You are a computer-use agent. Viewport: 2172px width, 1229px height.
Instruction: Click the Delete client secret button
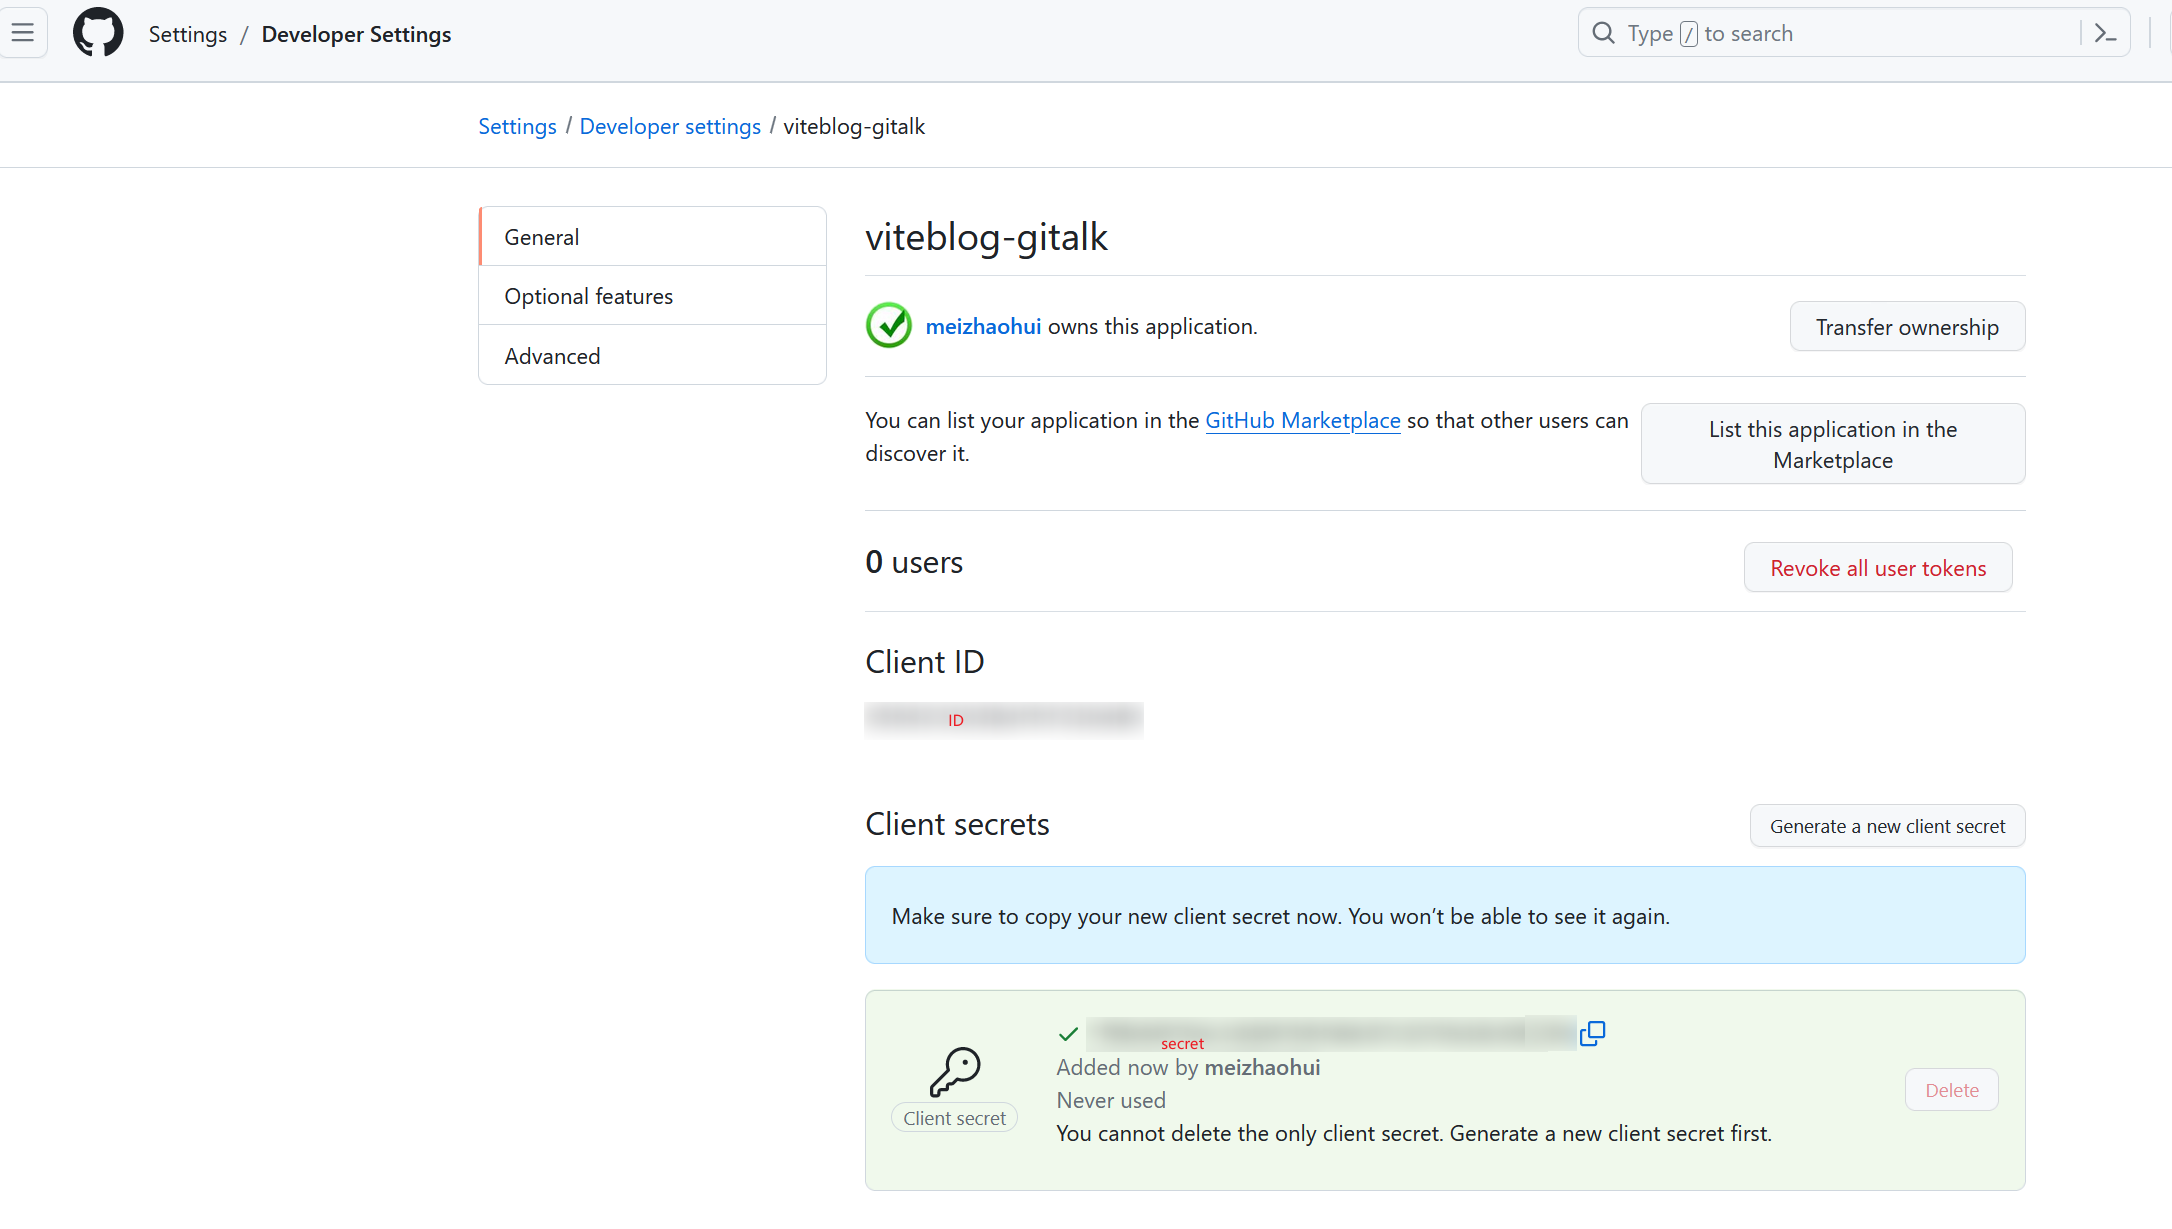pyautogui.click(x=1951, y=1090)
